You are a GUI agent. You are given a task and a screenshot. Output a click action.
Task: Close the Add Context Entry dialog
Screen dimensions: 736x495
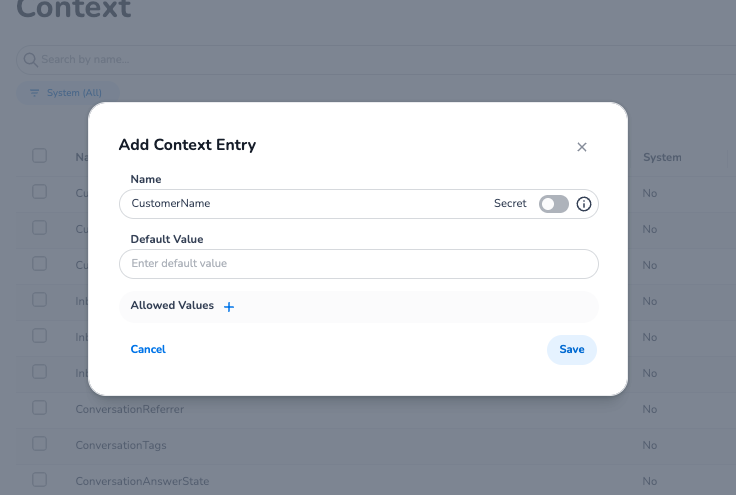(x=582, y=147)
